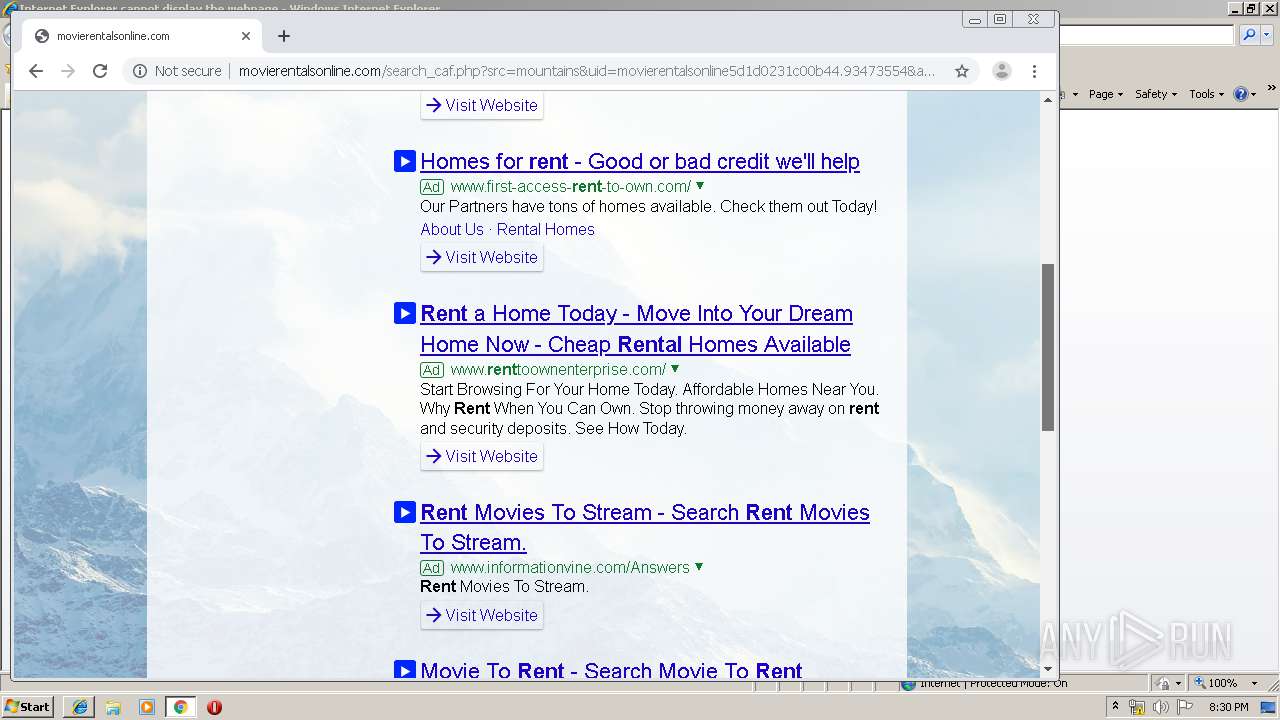Click the Internet Explorer Help icon
The width and height of the screenshot is (1280, 720).
pos(1241,94)
